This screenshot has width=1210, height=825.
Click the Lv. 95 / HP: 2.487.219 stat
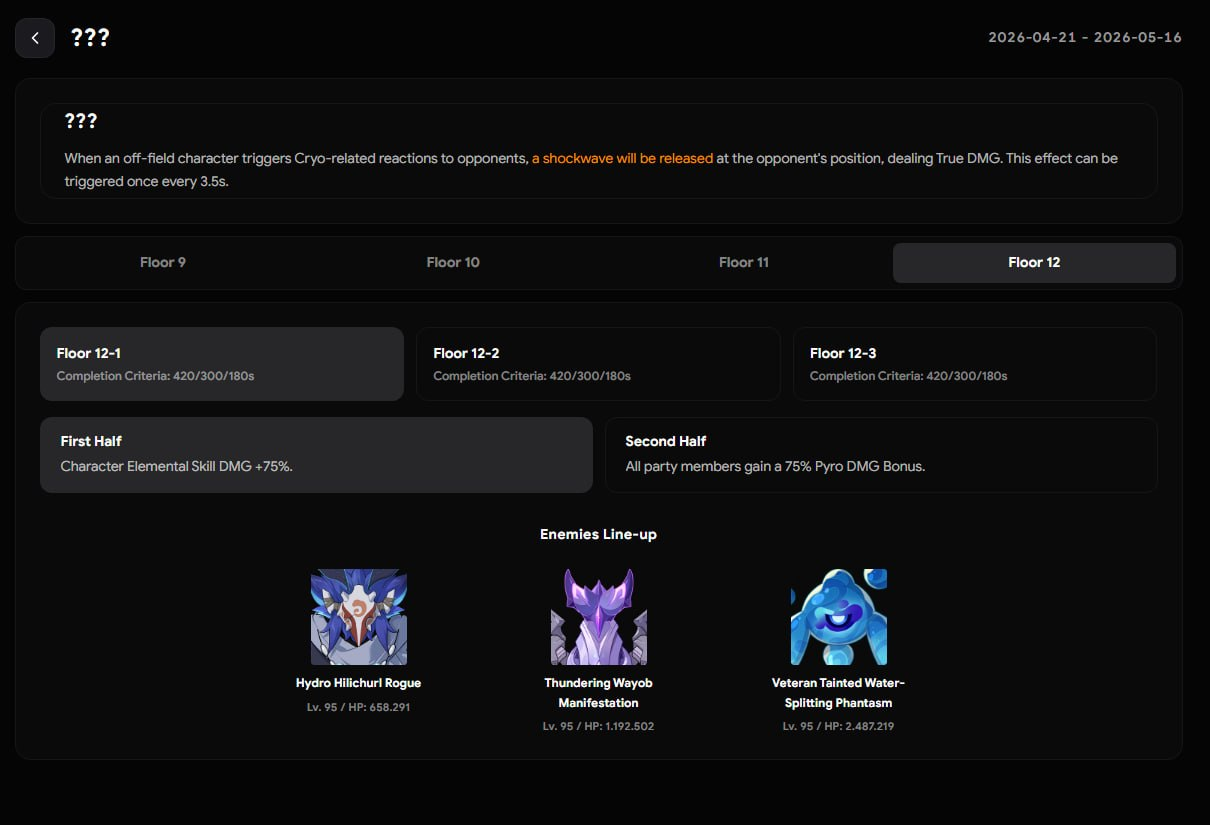click(x=838, y=726)
